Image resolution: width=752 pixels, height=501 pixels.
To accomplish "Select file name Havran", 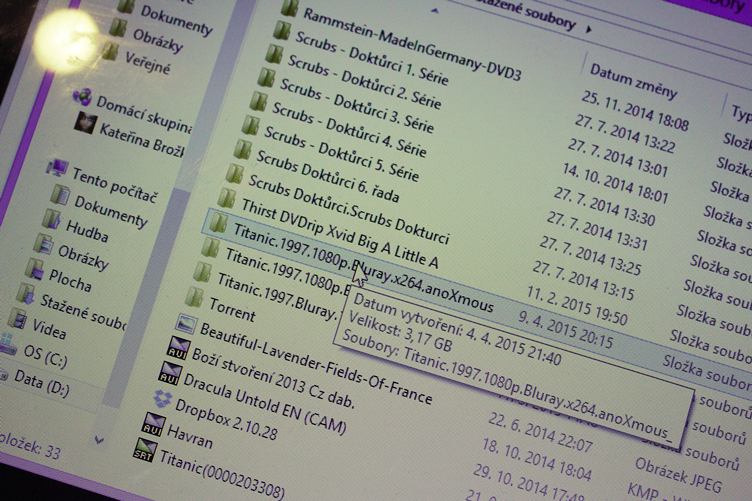I will 190,436.
